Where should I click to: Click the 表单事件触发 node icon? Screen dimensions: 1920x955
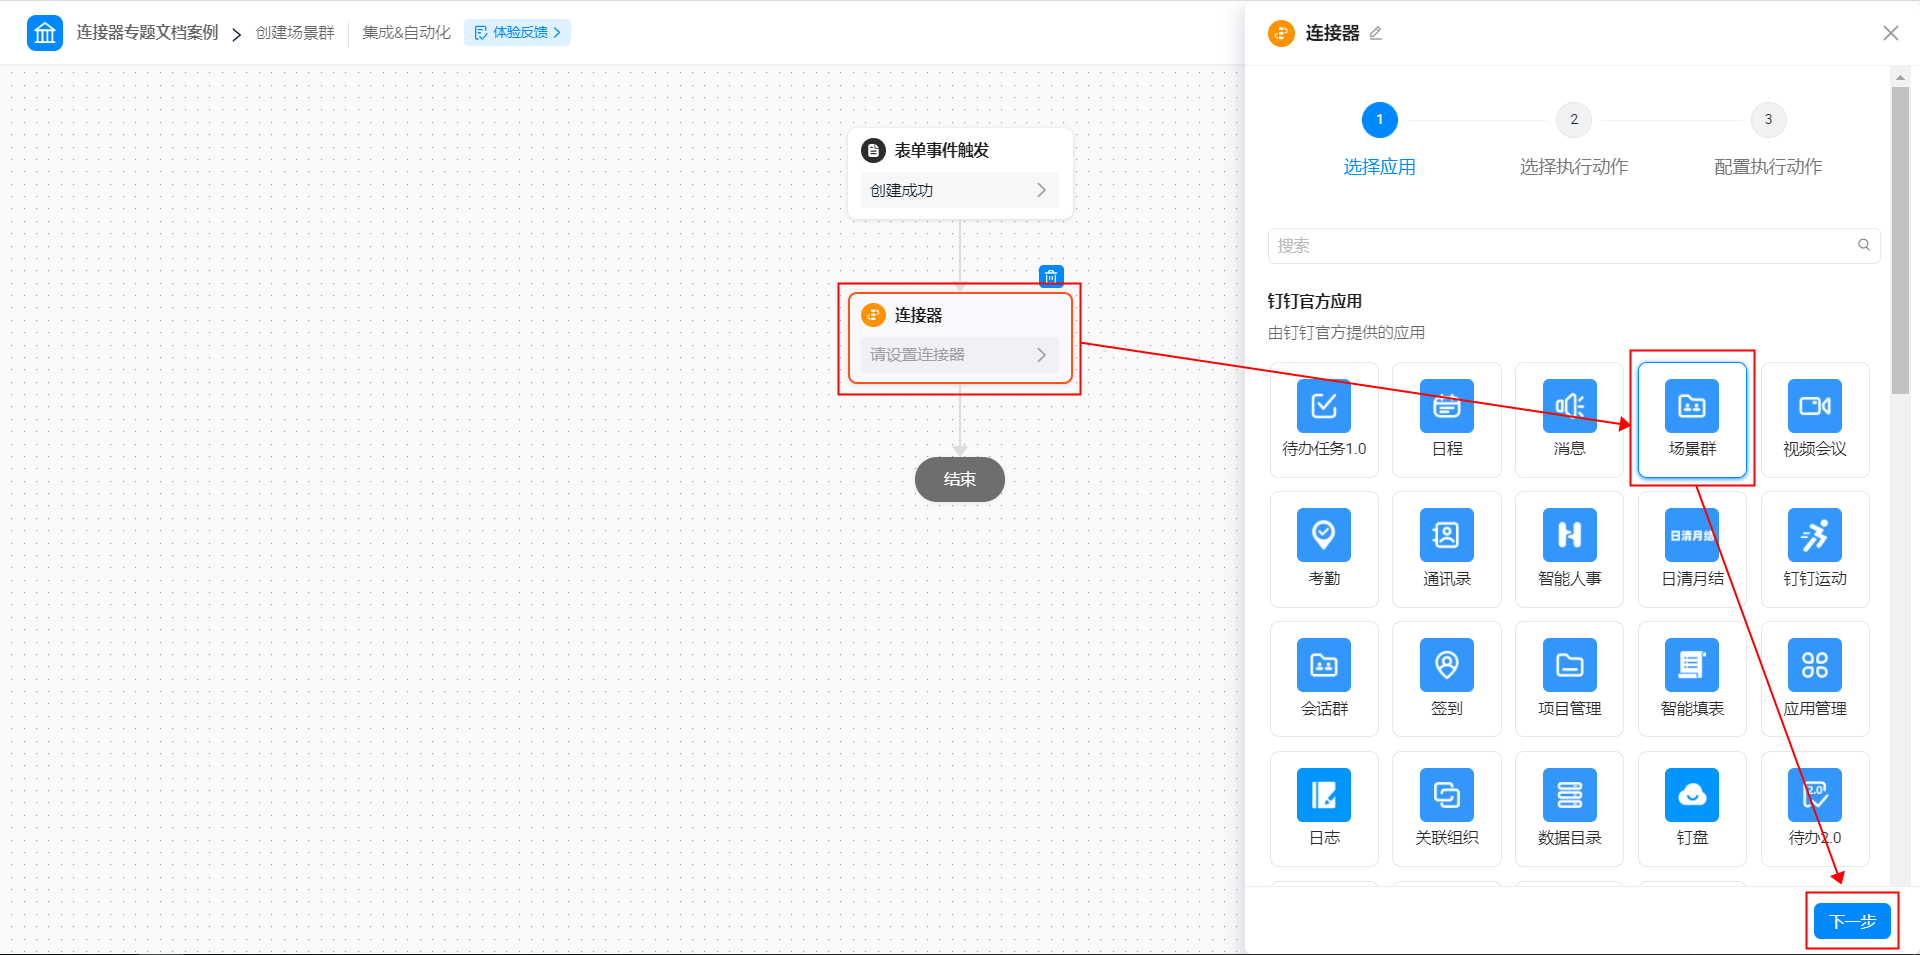[873, 150]
